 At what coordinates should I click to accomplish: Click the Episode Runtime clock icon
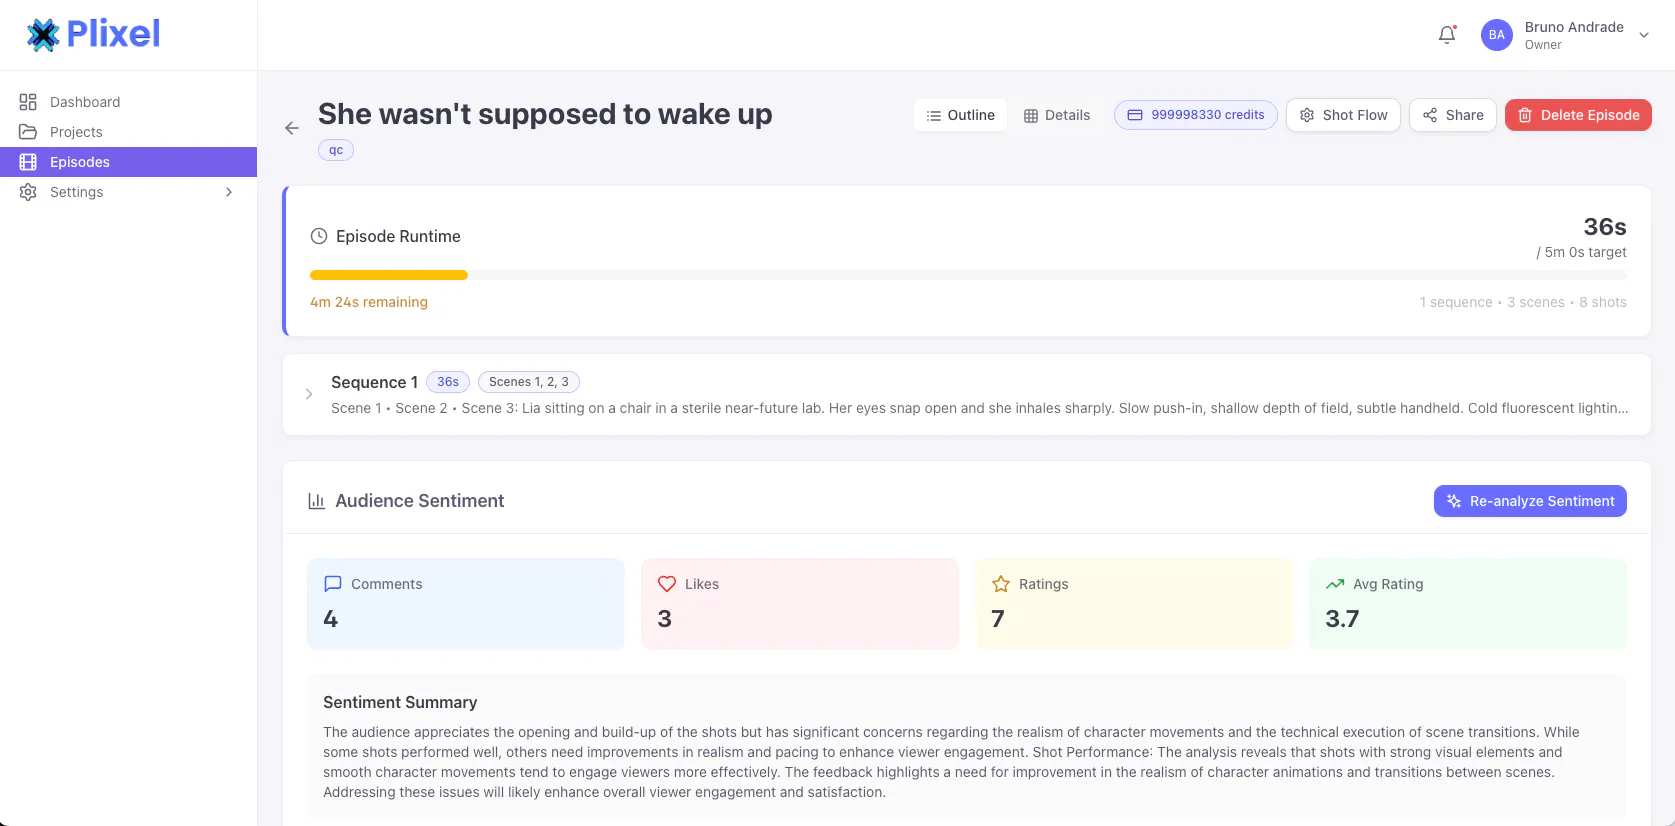(x=319, y=236)
